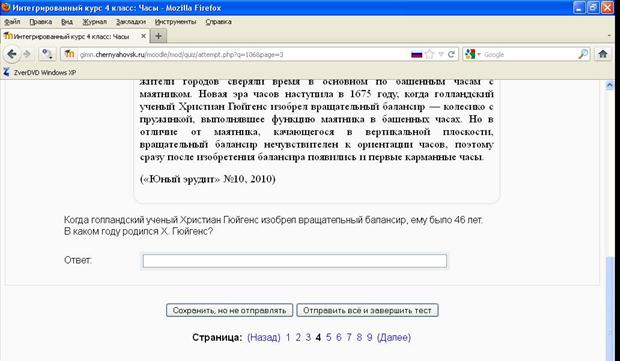This screenshot has width=620, height=361.
Task: Open the Справка menu
Action: click(218, 22)
